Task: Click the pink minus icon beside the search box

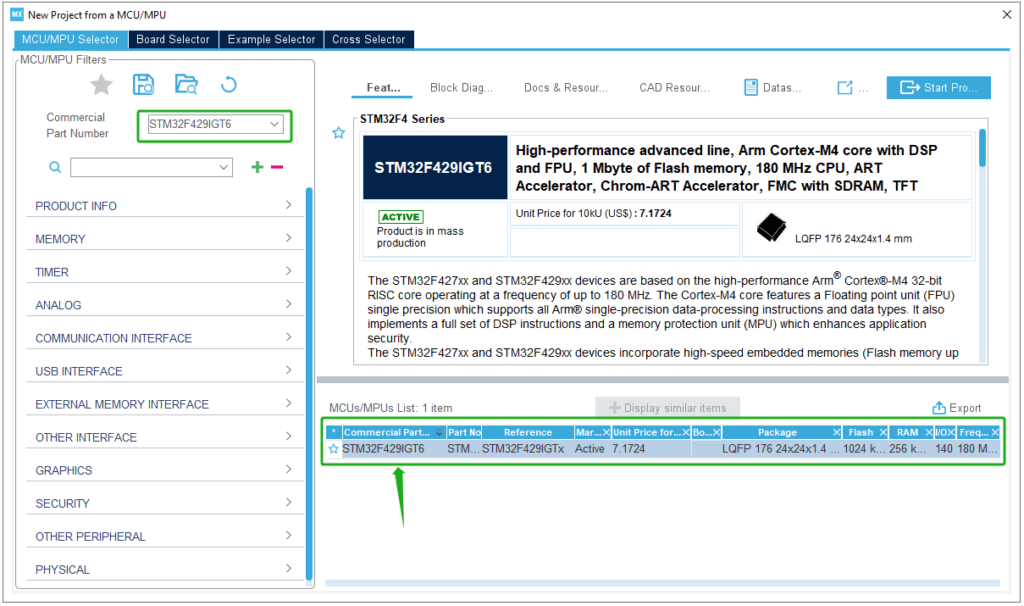Action: tap(277, 167)
